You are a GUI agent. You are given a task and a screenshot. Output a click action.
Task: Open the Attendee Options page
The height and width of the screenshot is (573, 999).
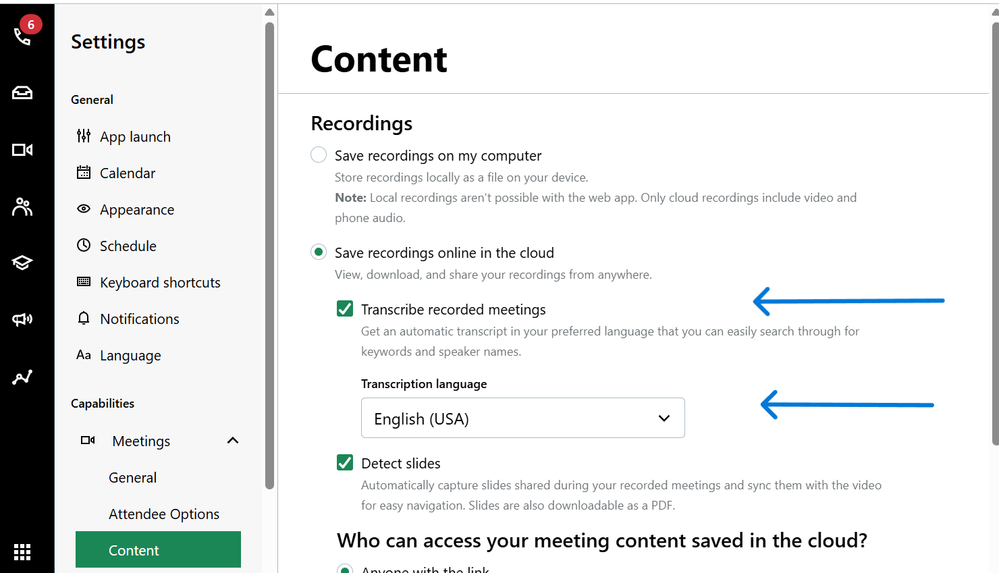pyautogui.click(x=164, y=514)
